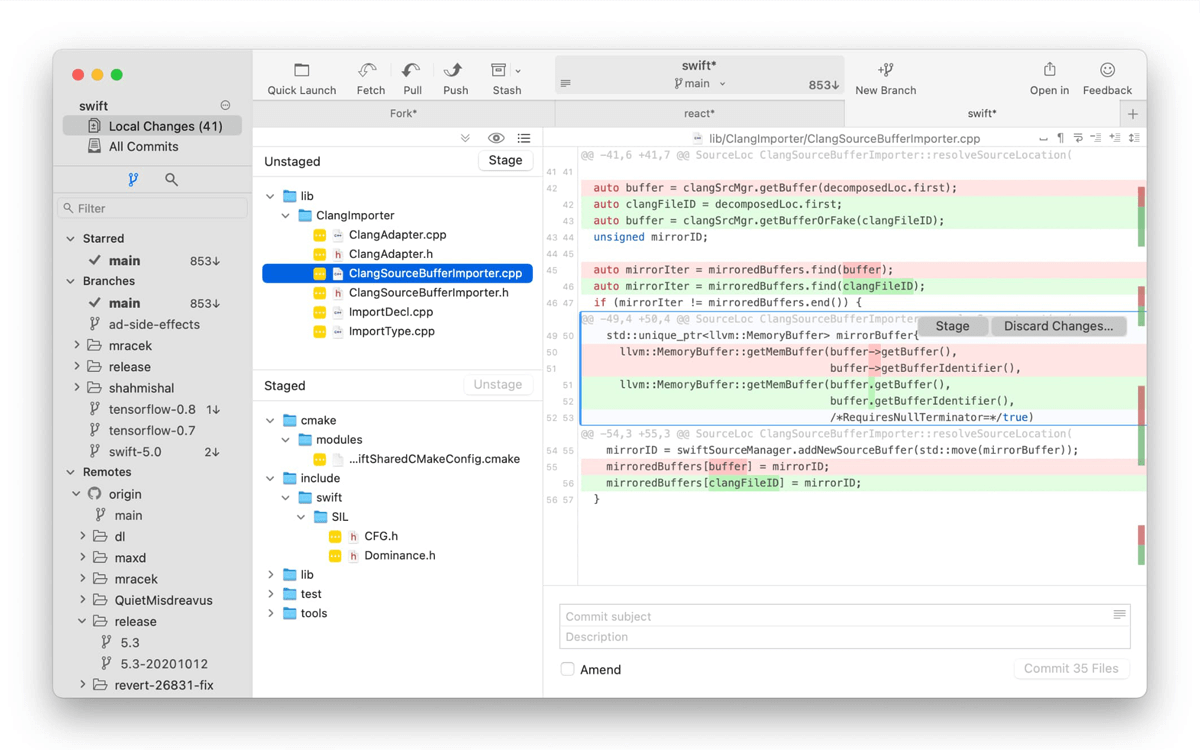Switch to the Fork* tab
The image size is (1200, 750).
403,114
